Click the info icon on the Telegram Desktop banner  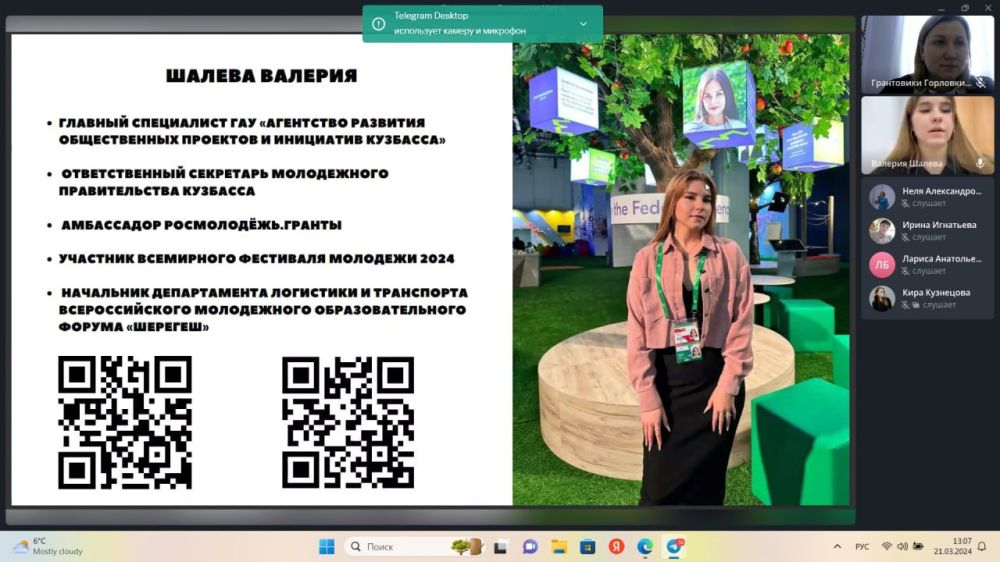[x=378, y=24]
